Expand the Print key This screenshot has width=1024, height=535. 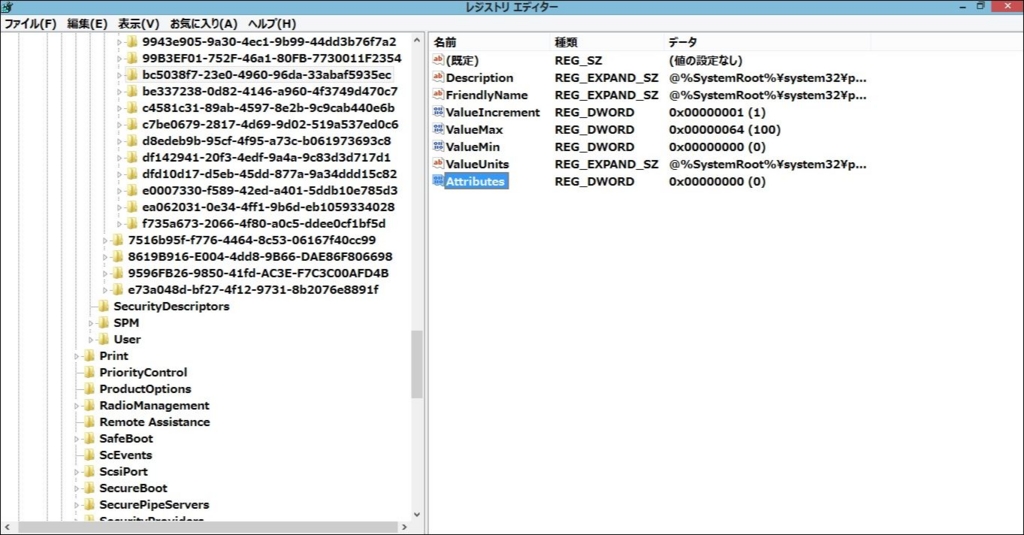(x=76, y=356)
